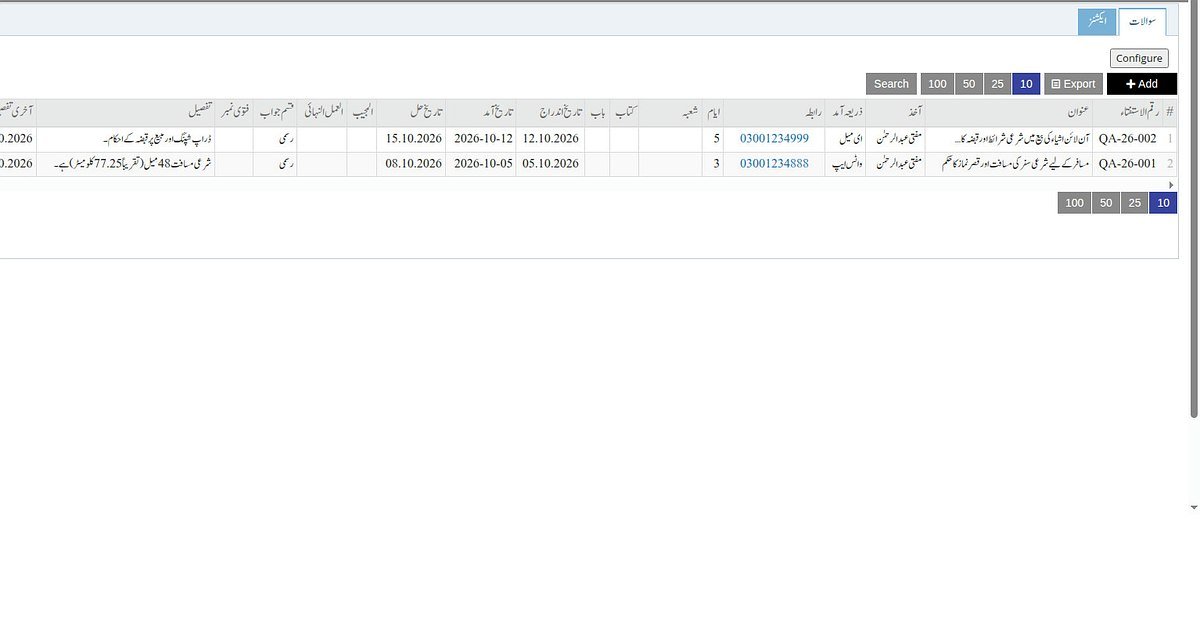
Task: Sort by the تاریخ آمد column header
Action: pyautogui.click(x=482, y=112)
